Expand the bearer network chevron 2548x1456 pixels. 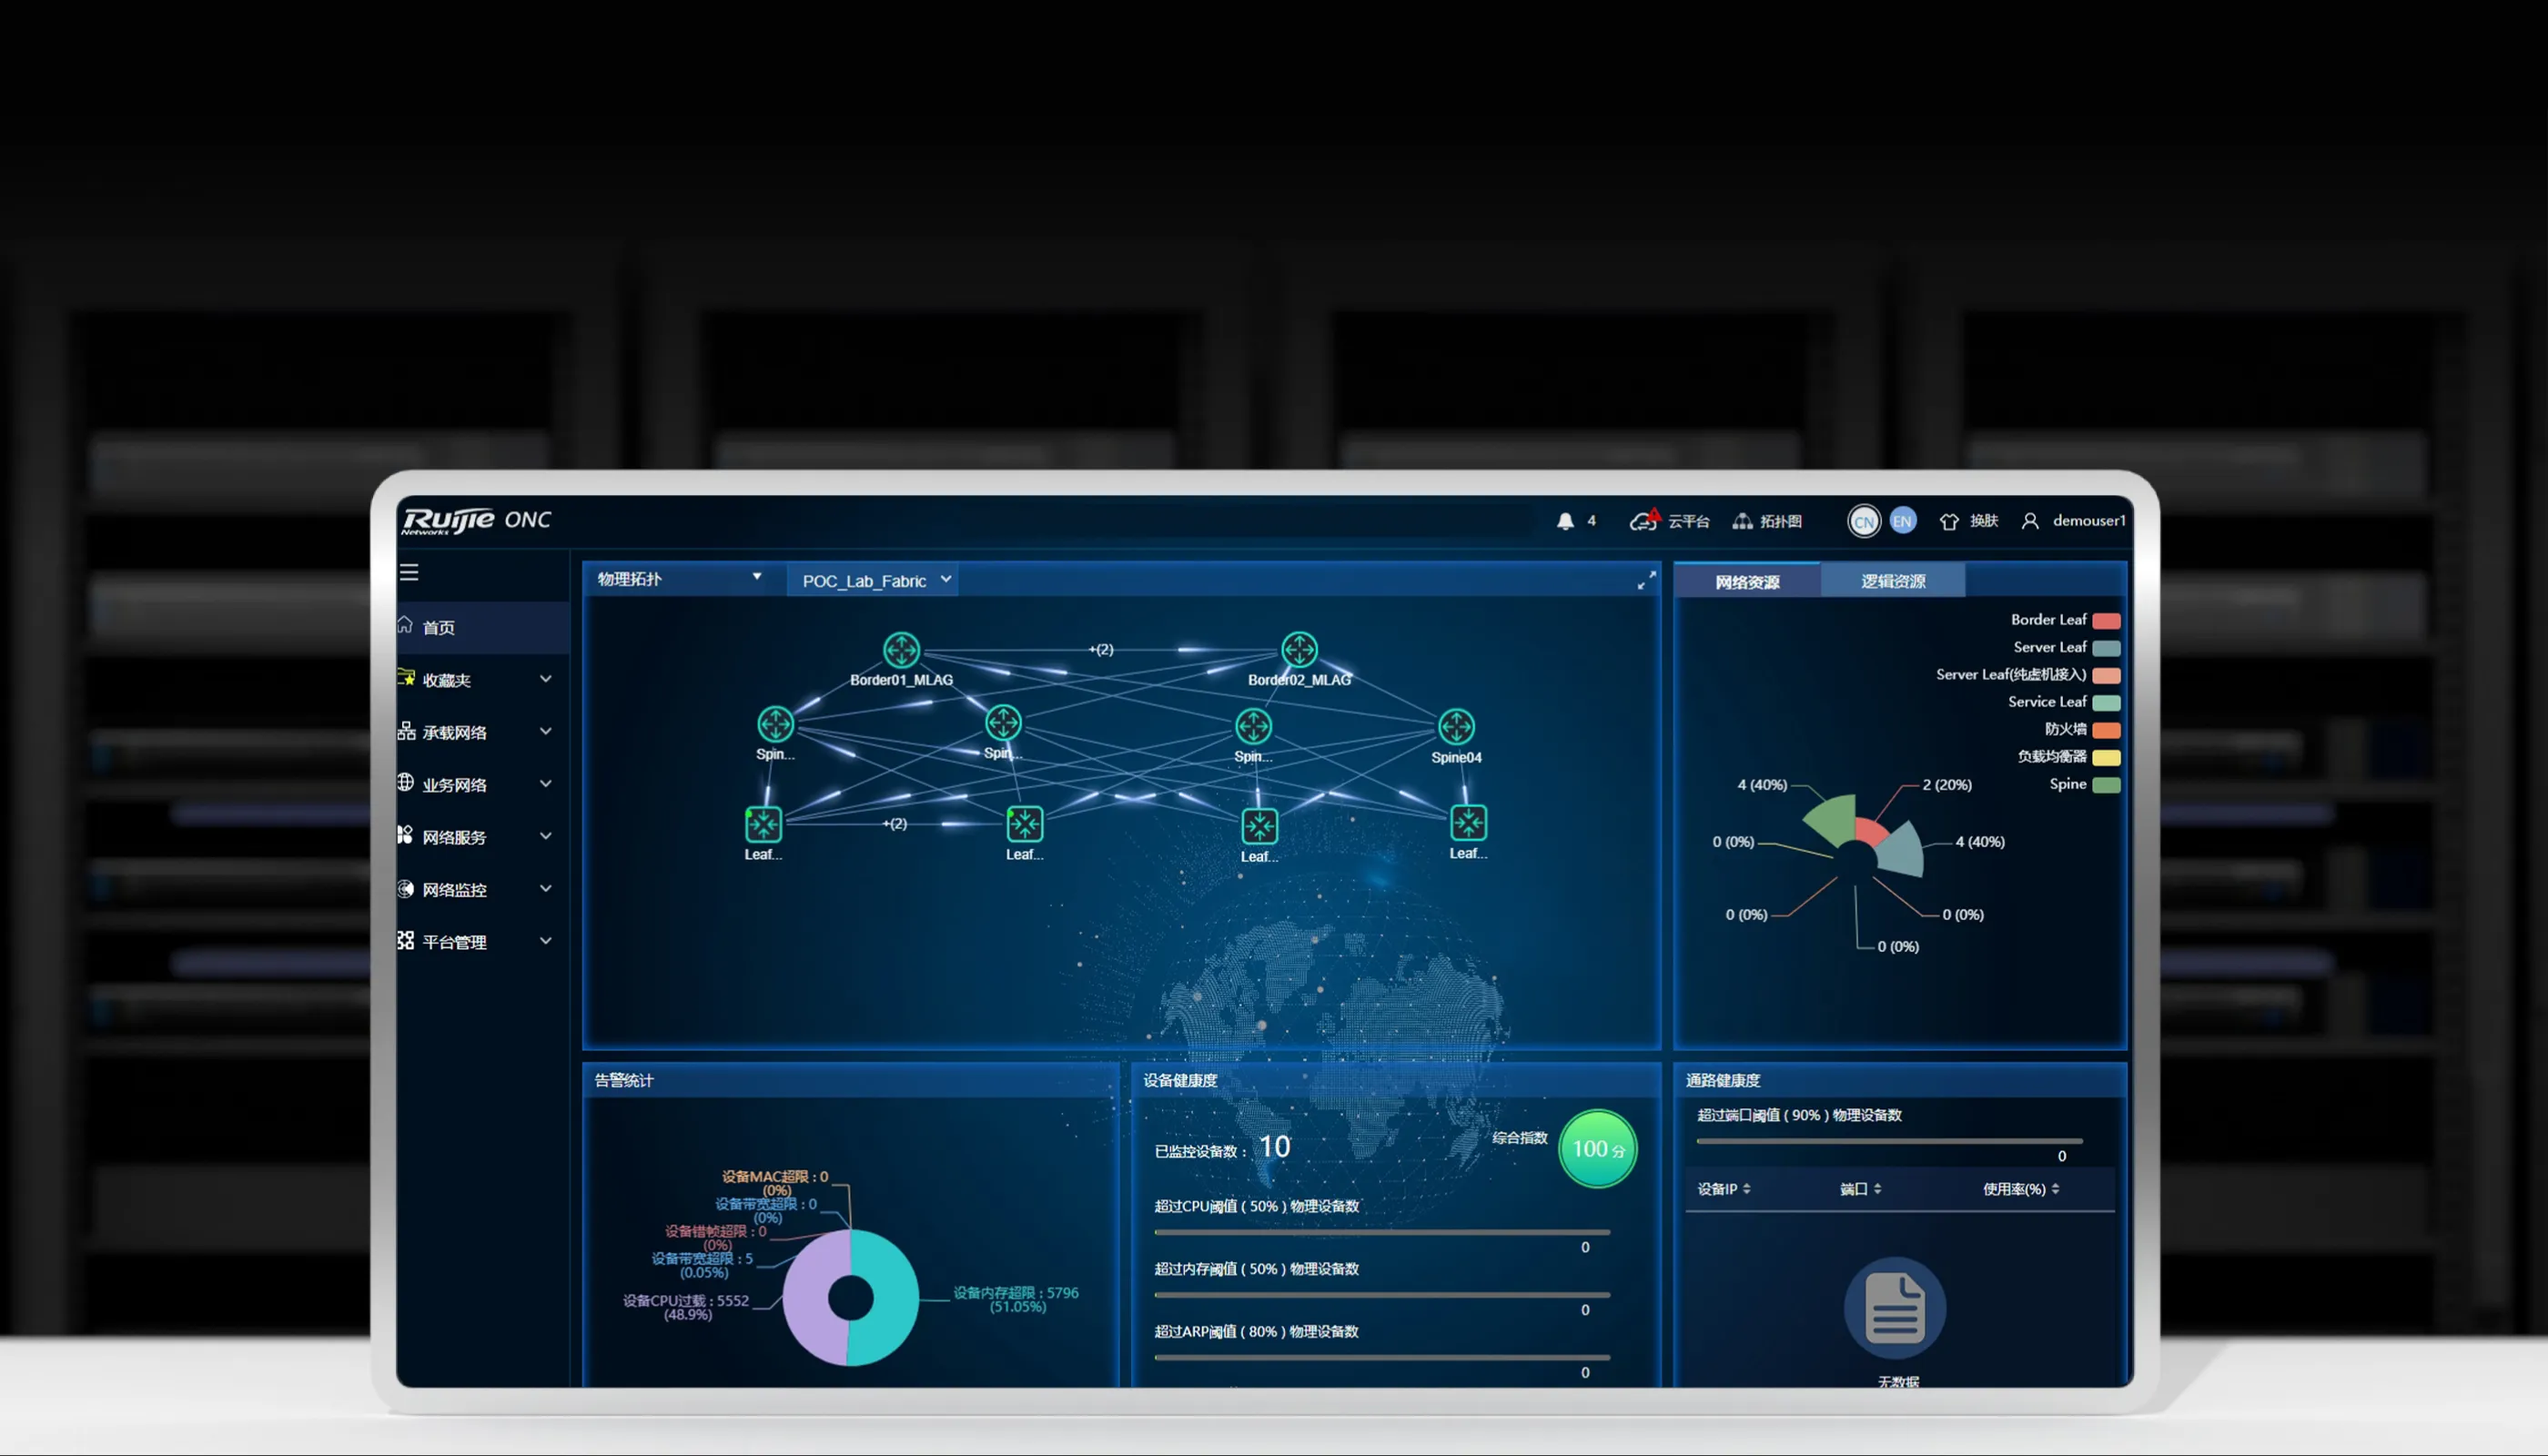546,731
